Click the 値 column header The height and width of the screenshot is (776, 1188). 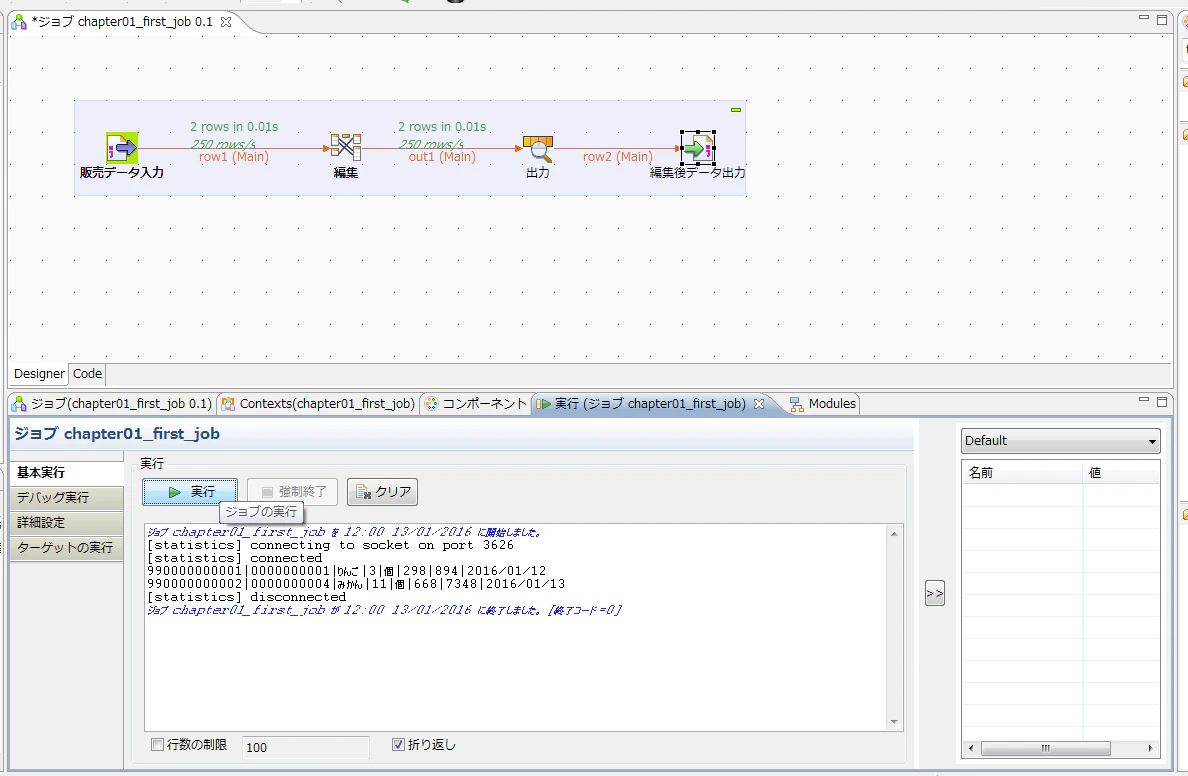[x=1121, y=473]
